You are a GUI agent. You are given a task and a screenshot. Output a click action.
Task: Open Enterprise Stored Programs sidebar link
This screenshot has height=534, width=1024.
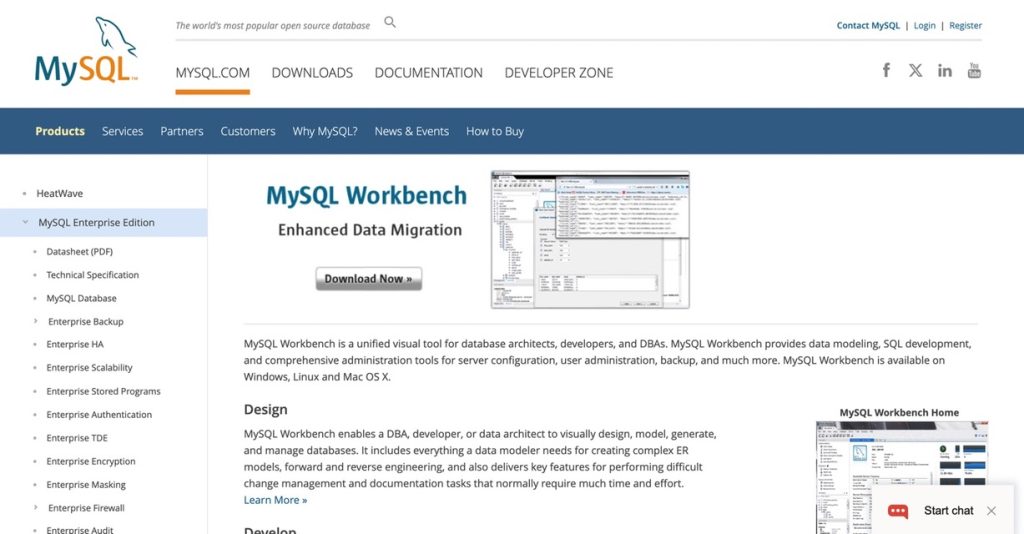tap(103, 391)
